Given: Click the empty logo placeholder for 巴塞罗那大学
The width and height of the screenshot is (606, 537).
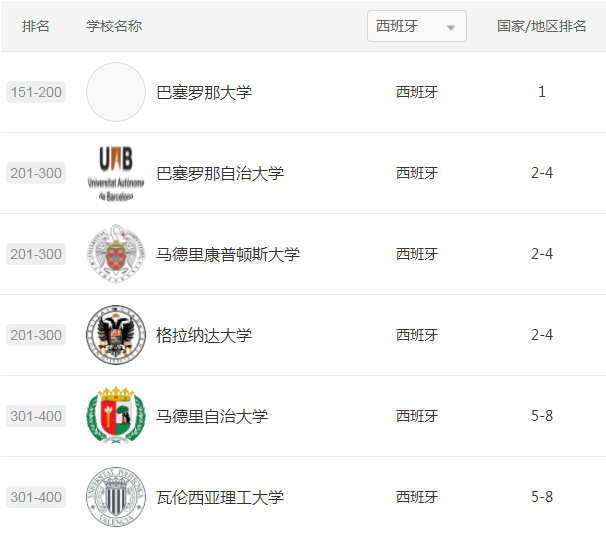Looking at the screenshot, I should tap(116, 92).
